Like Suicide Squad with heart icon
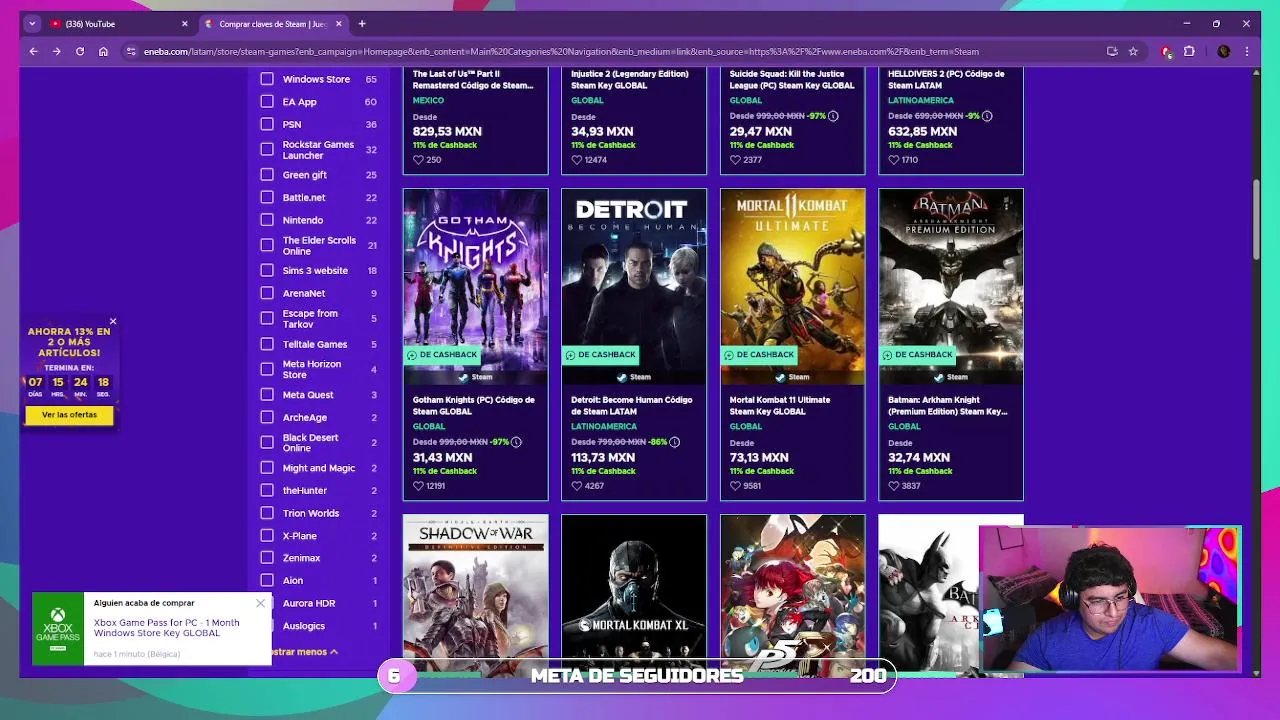 coord(736,160)
